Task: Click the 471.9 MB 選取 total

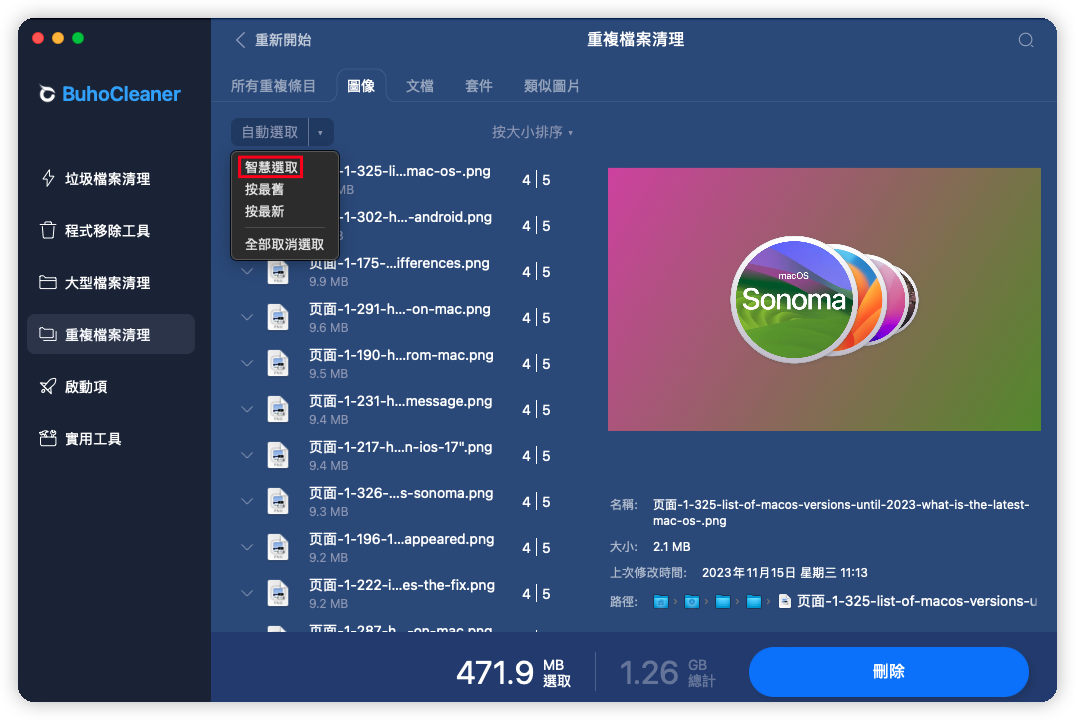Action: coord(514,673)
